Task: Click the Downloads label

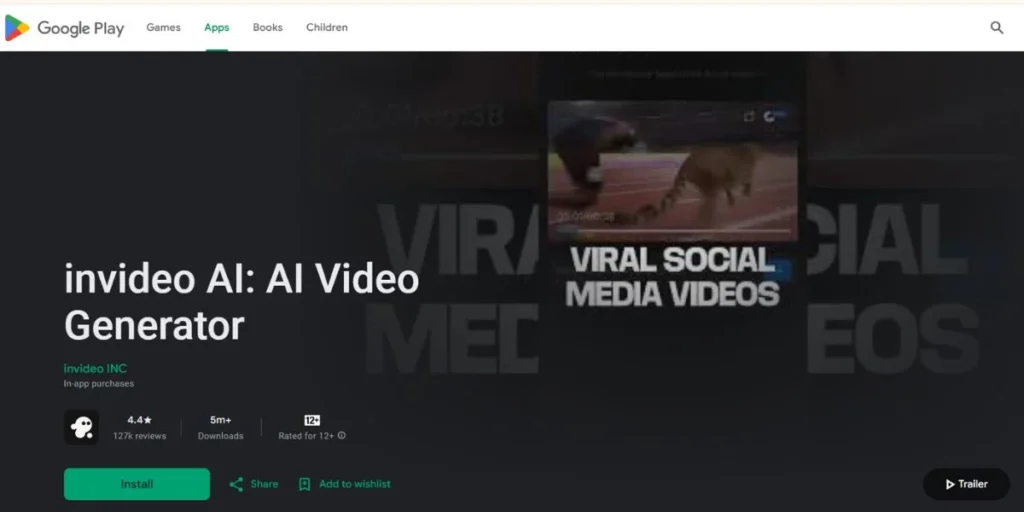Action: (221, 436)
